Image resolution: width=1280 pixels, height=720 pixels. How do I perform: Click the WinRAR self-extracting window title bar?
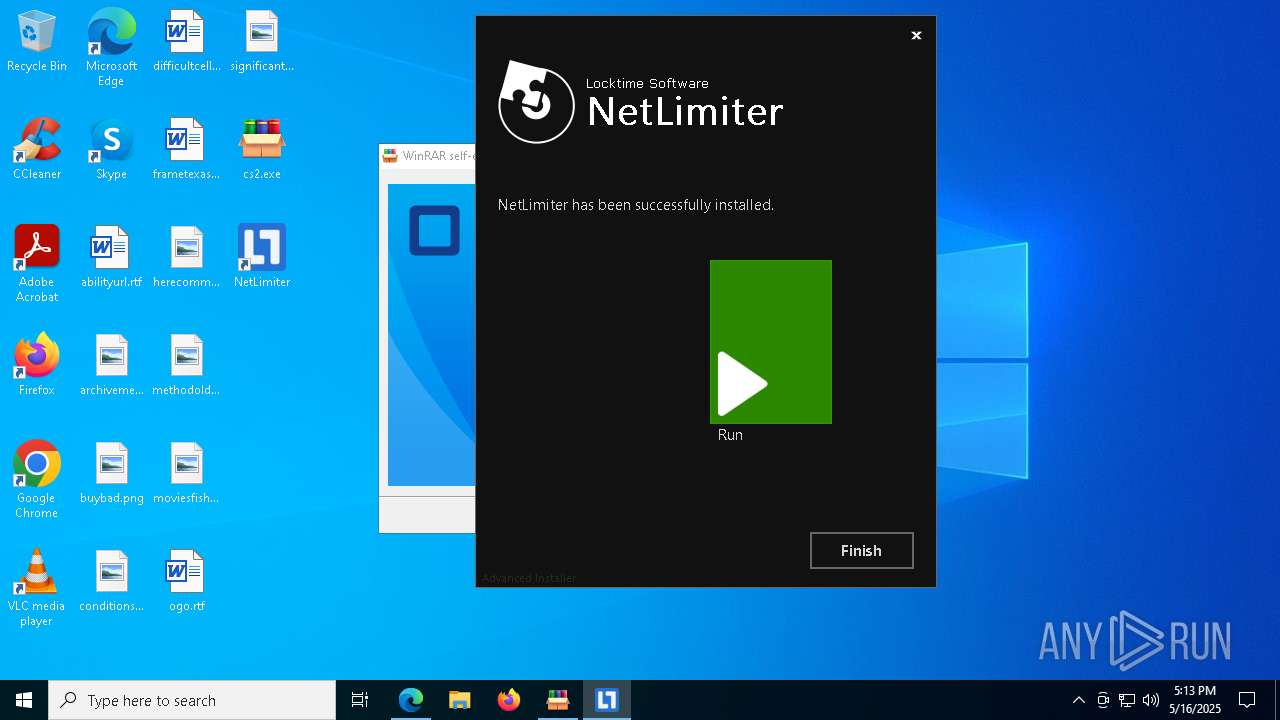tap(428, 156)
